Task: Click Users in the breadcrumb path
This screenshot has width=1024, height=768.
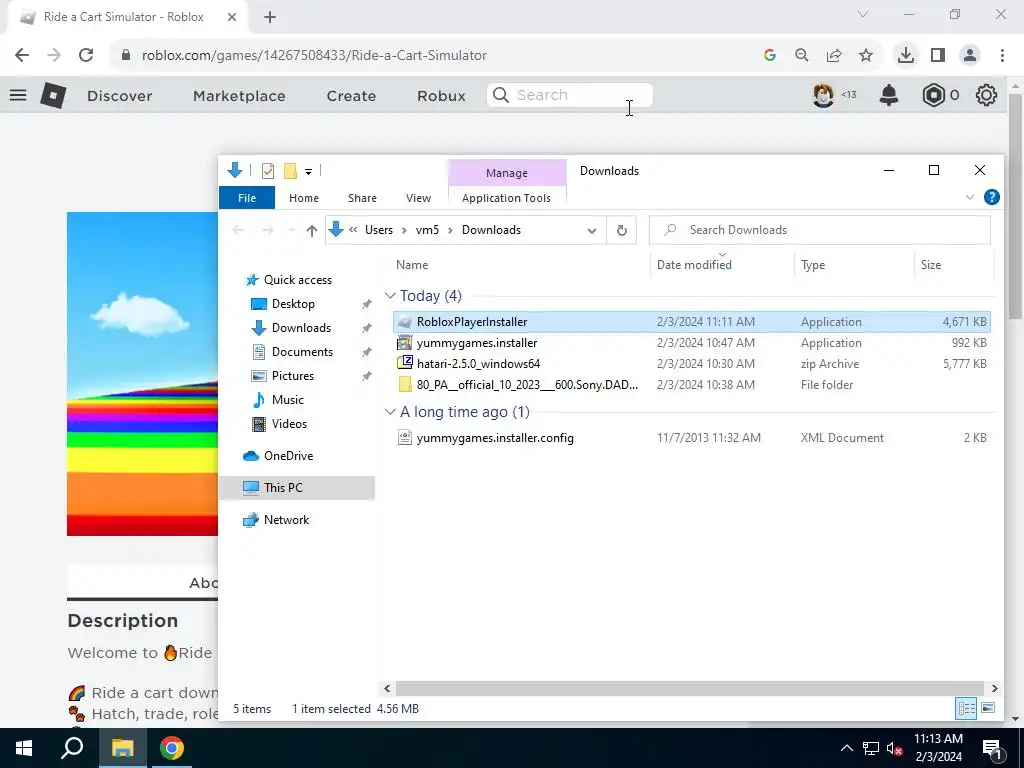Action: (x=379, y=231)
